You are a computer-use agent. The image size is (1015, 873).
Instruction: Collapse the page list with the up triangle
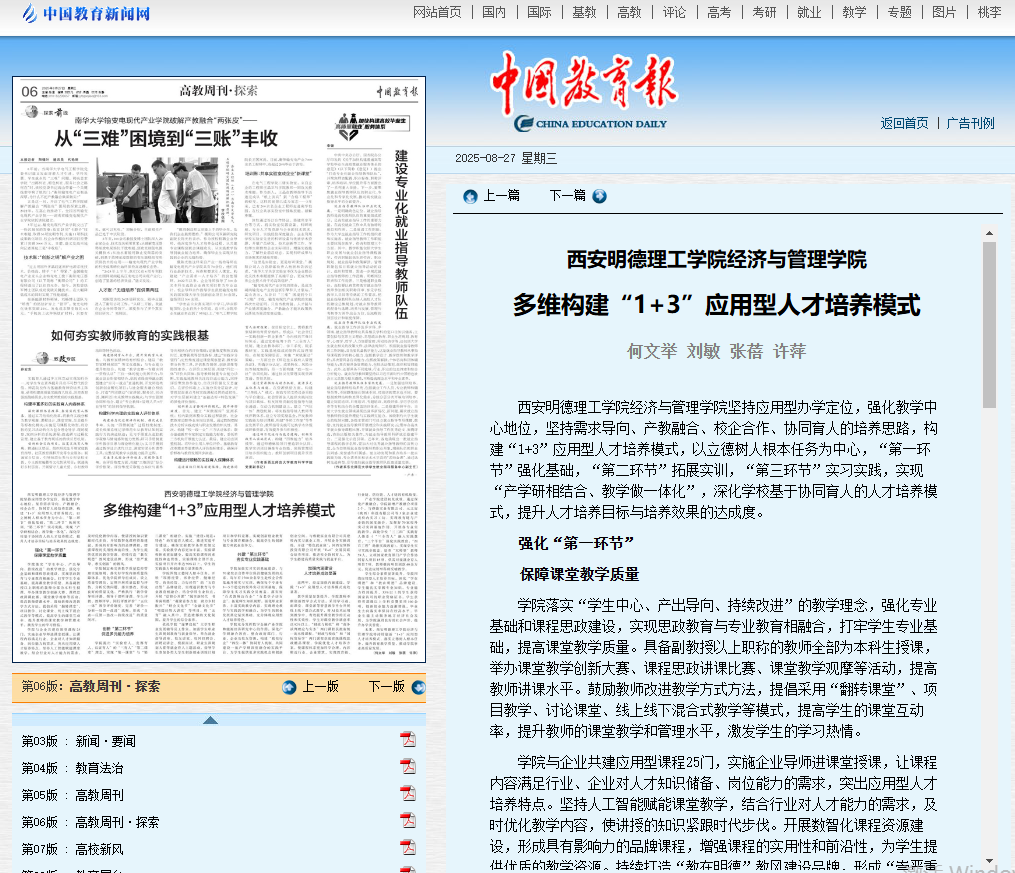pos(210,720)
